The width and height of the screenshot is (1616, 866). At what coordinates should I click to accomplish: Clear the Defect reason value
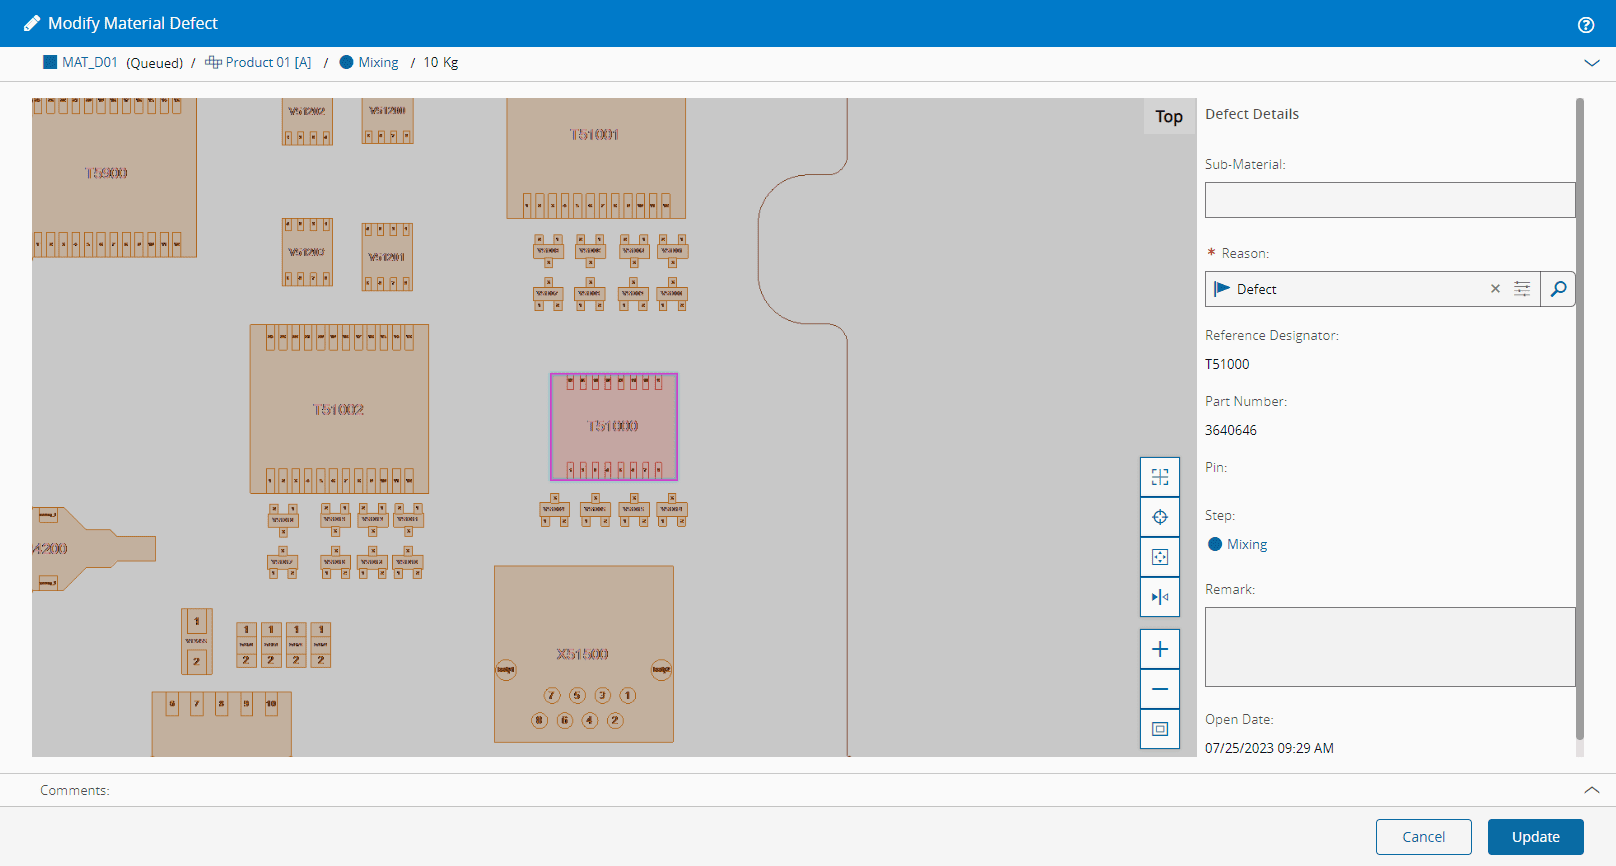pyautogui.click(x=1495, y=289)
